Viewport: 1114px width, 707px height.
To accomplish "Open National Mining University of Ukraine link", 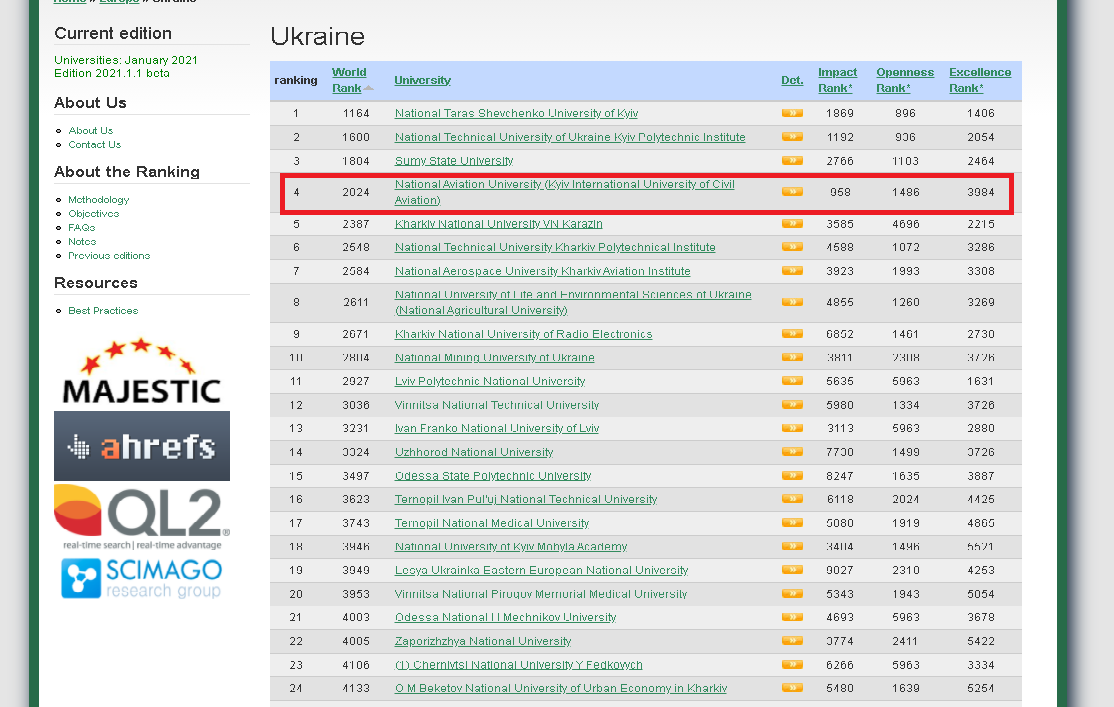I will click(x=494, y=357).
